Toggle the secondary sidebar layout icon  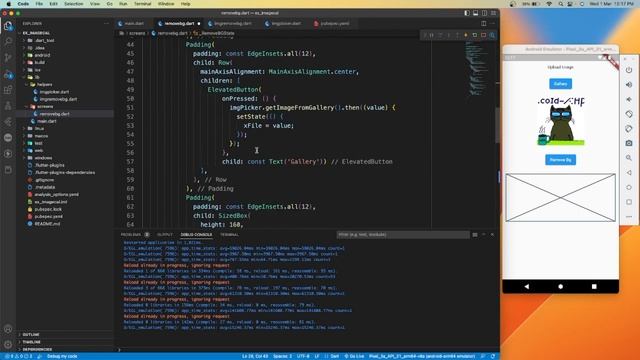[x=484, y=13]
